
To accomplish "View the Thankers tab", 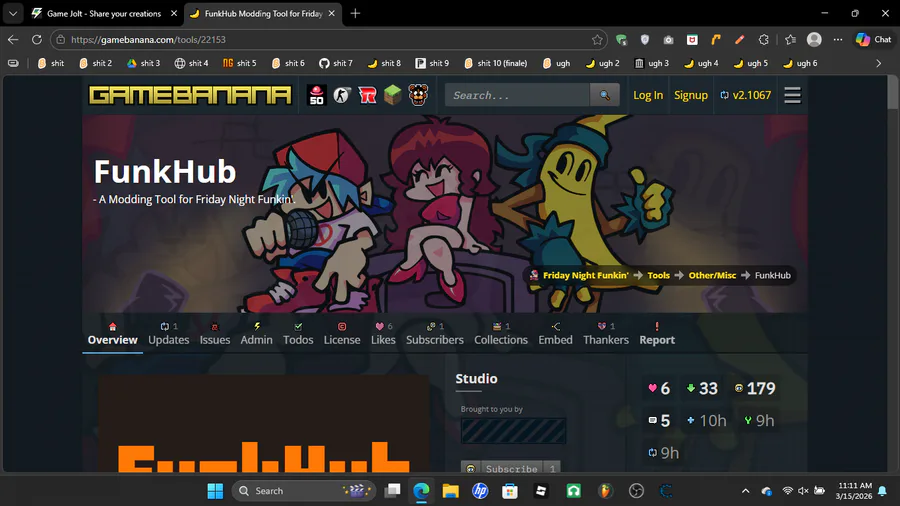I will coord(606,334).
